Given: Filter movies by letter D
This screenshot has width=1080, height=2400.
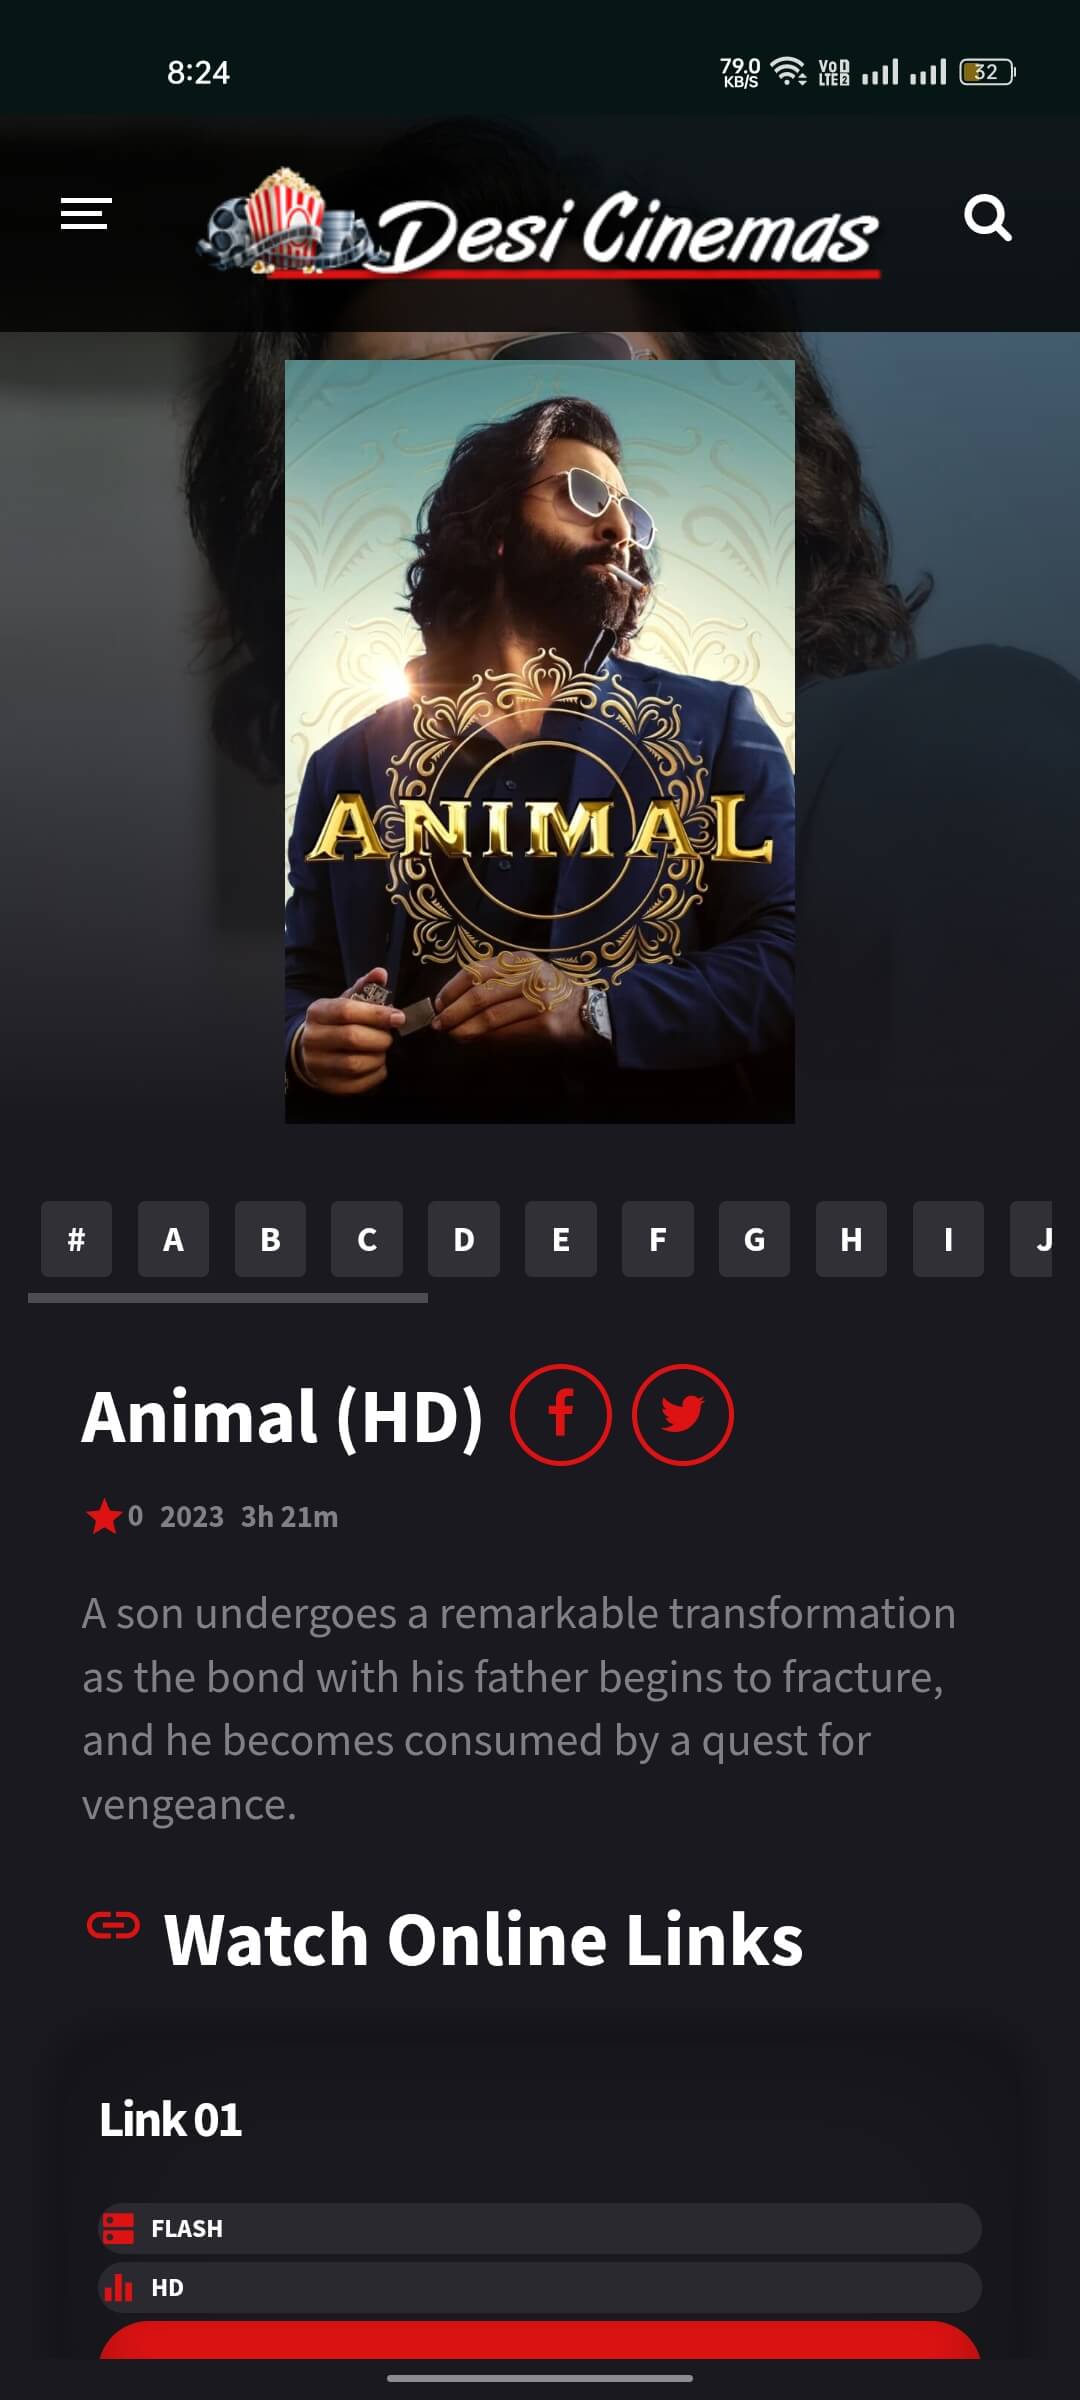Looking at the screenshot, I should point(464,1239).
